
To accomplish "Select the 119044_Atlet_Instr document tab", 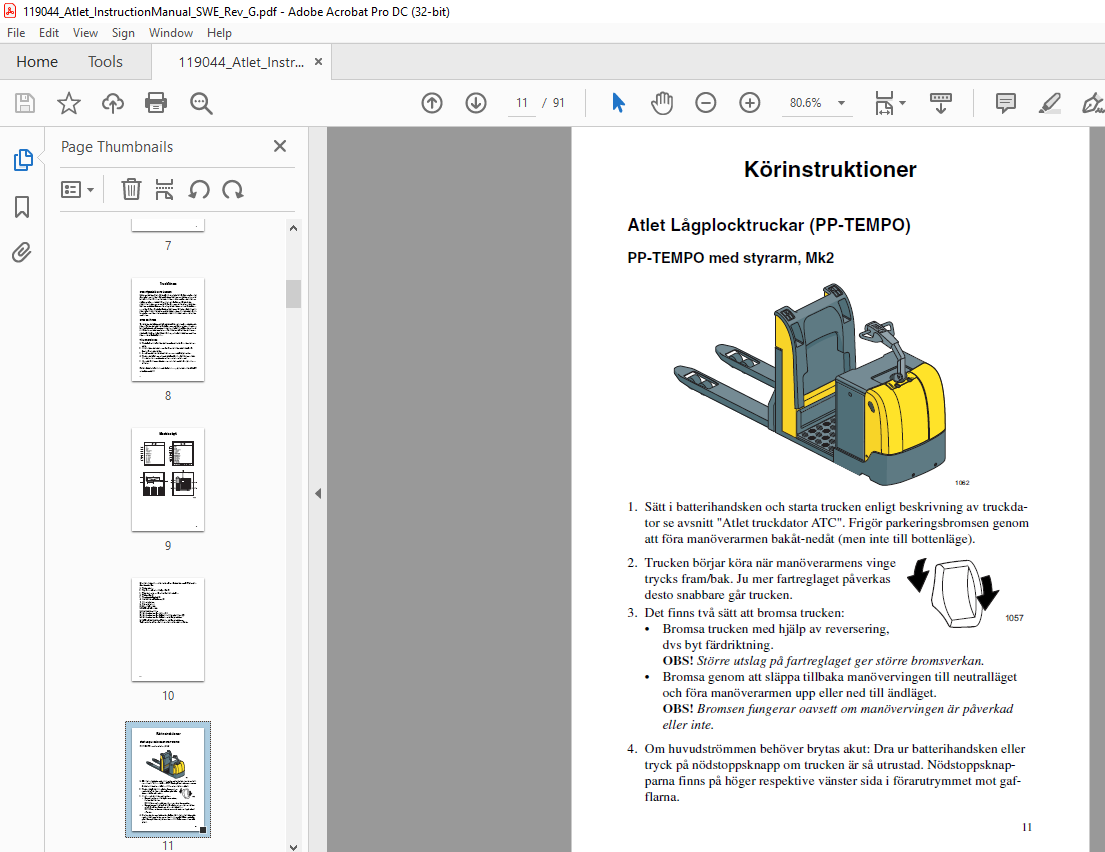I will coord(240,62).
